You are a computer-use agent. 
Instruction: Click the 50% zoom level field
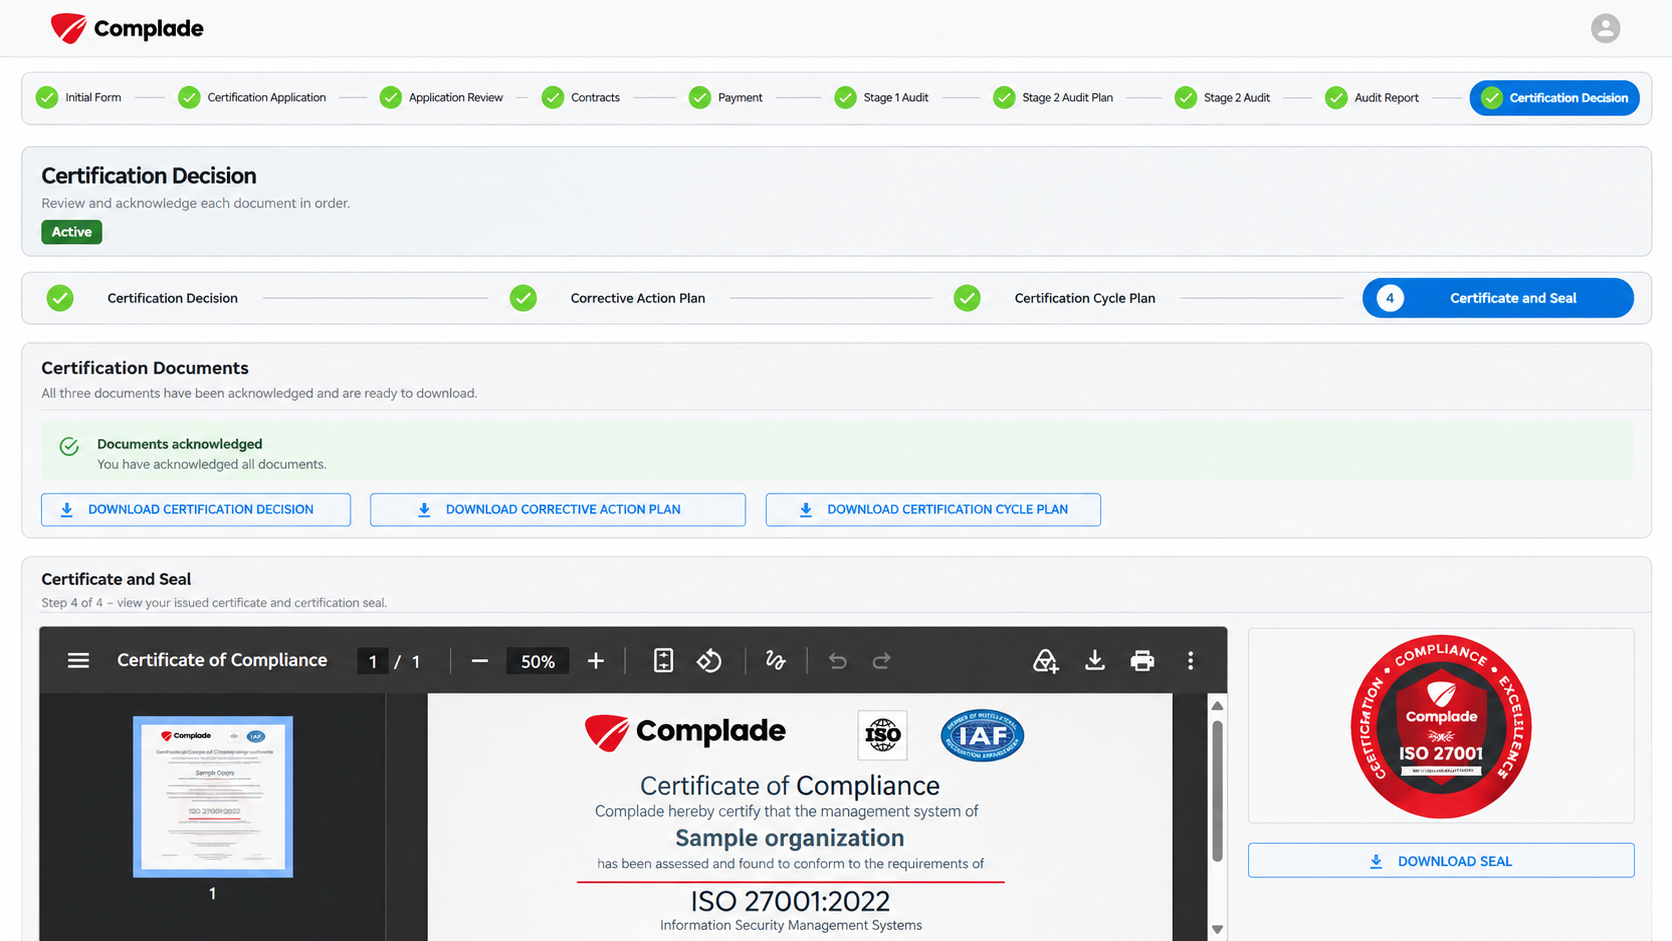click(x=538, y=661)
